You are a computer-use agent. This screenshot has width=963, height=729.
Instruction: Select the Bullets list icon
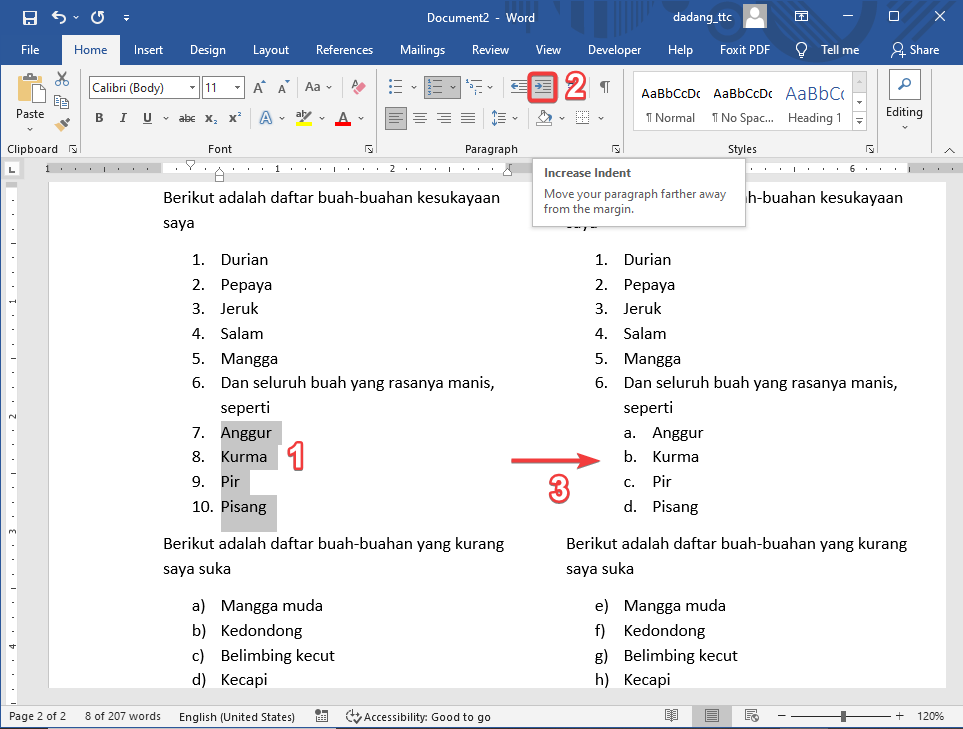point(396,88)
